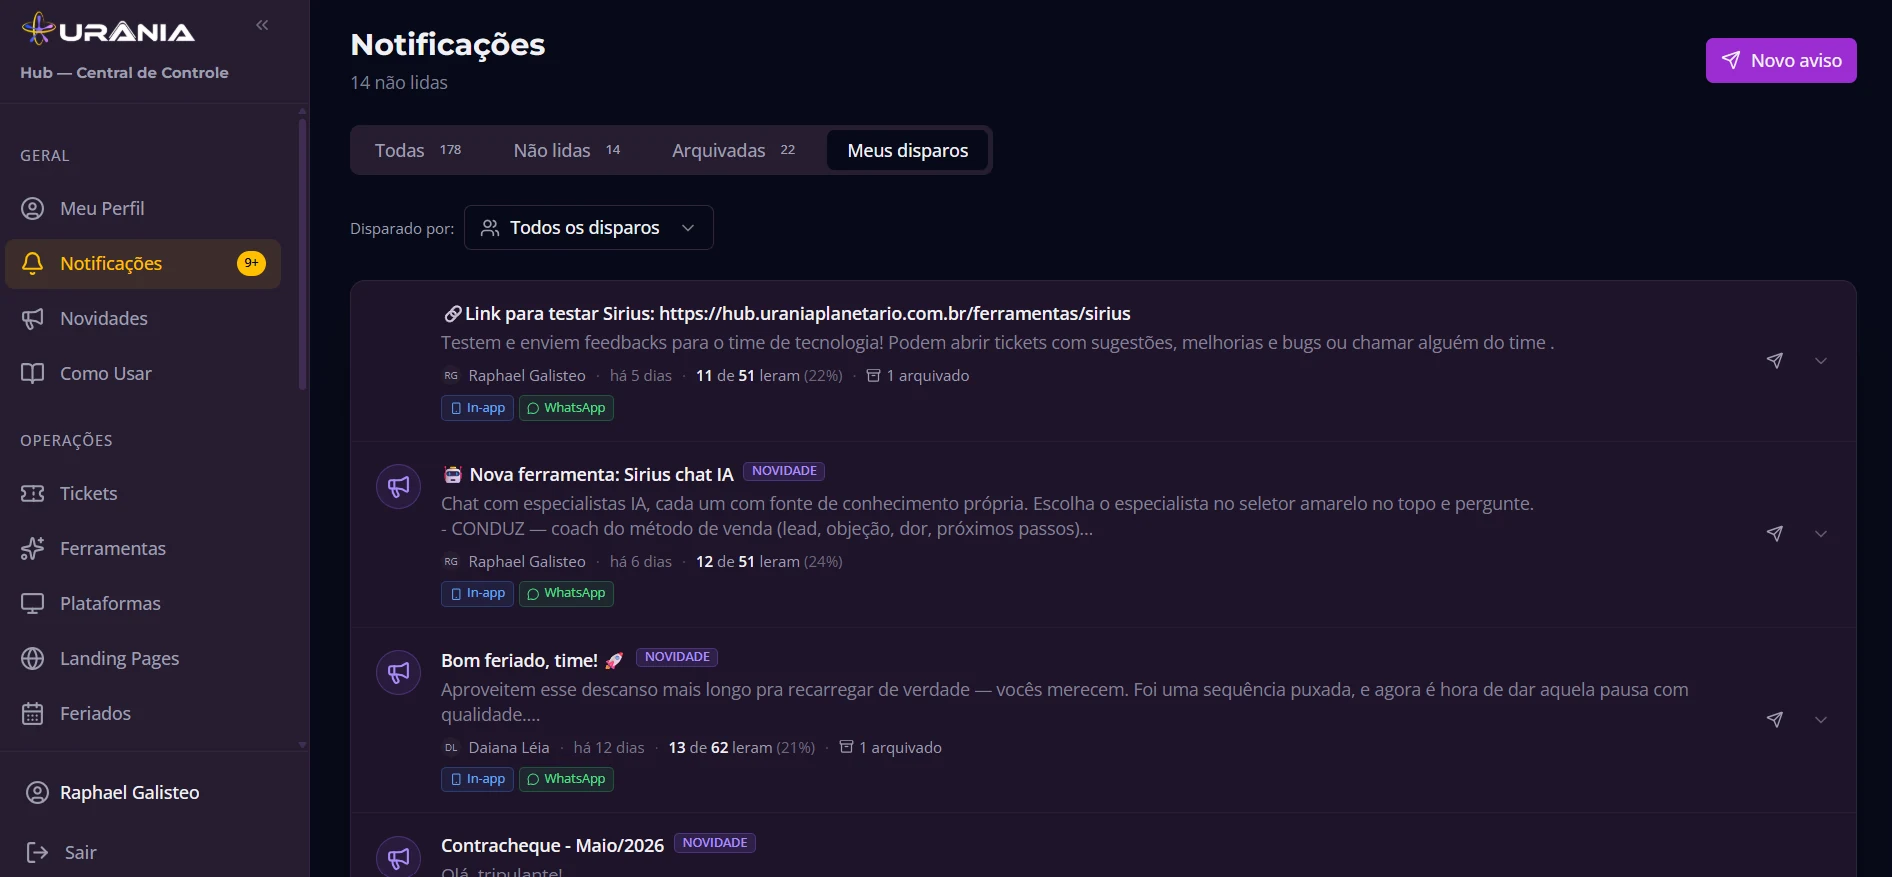Viewport: 1892px width, 877px height.
Task: Click megaphone icon of Nova ferramenta row
Action: pyautogui.click(x=398, y=487)
